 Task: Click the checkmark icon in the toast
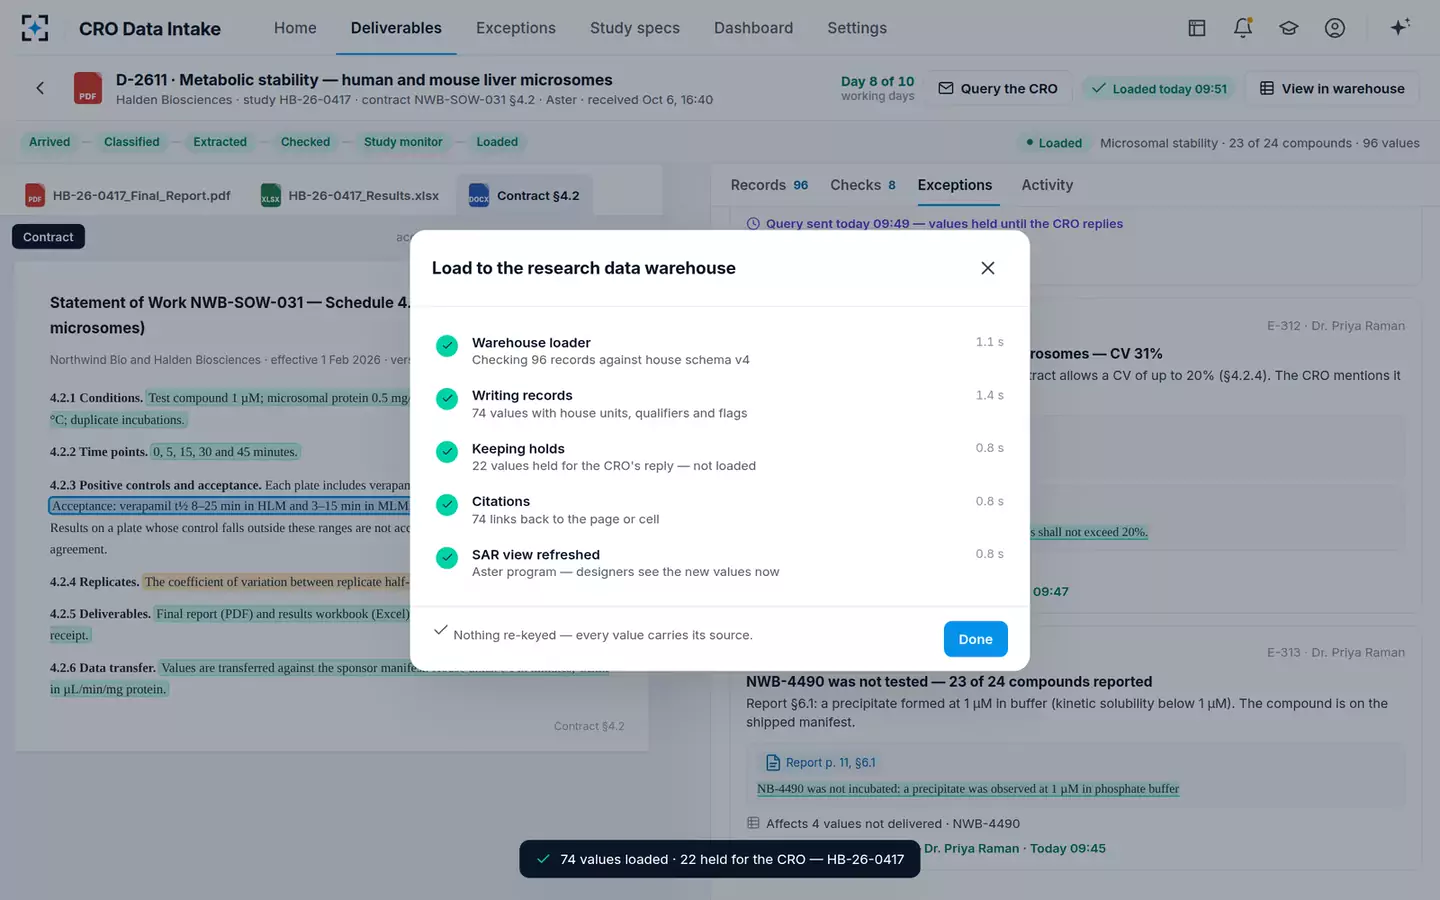coord(543,859)
